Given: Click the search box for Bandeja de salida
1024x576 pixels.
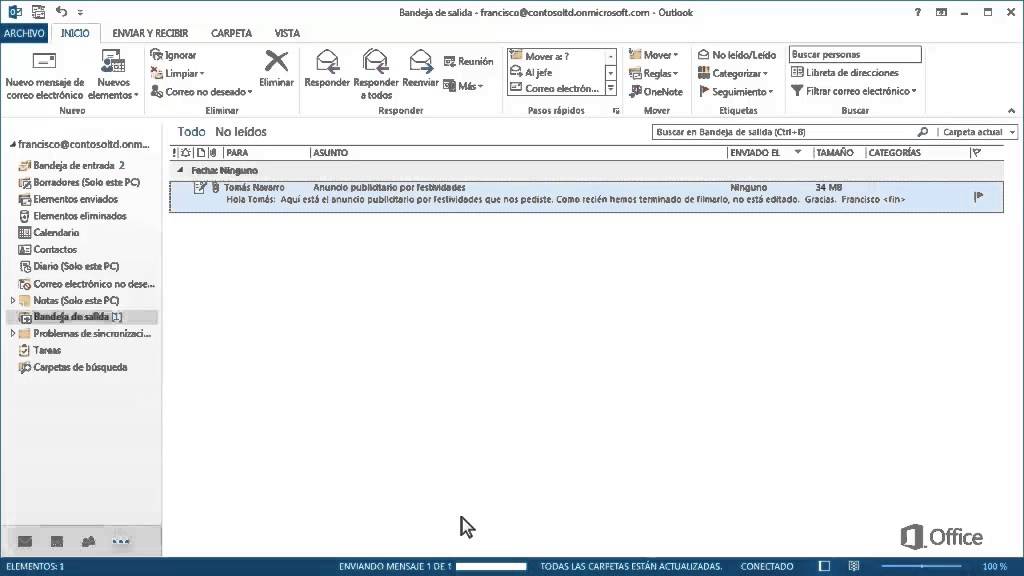Looking at the screenshot, I should click(784, 132).
